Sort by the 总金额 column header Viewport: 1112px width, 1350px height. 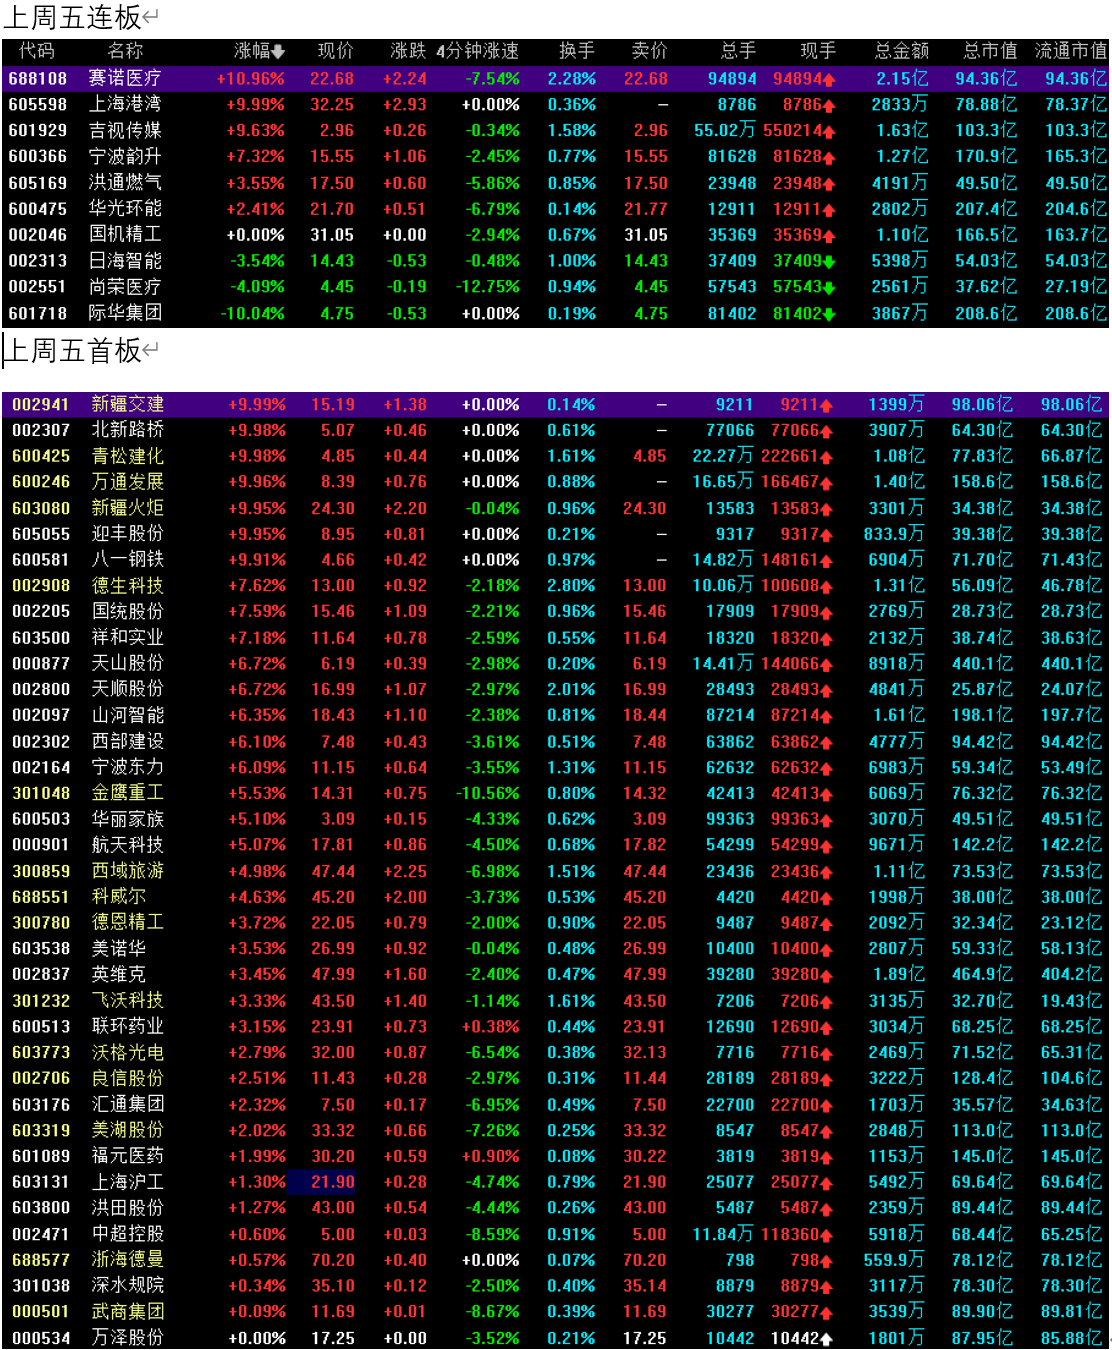[902, 51]
